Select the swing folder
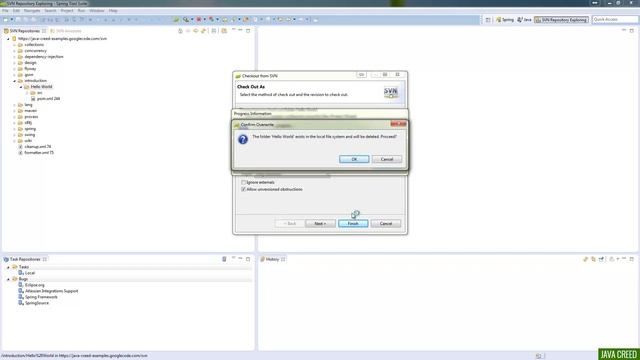Screen dimensions: 640x360 (x=30, y=135)
